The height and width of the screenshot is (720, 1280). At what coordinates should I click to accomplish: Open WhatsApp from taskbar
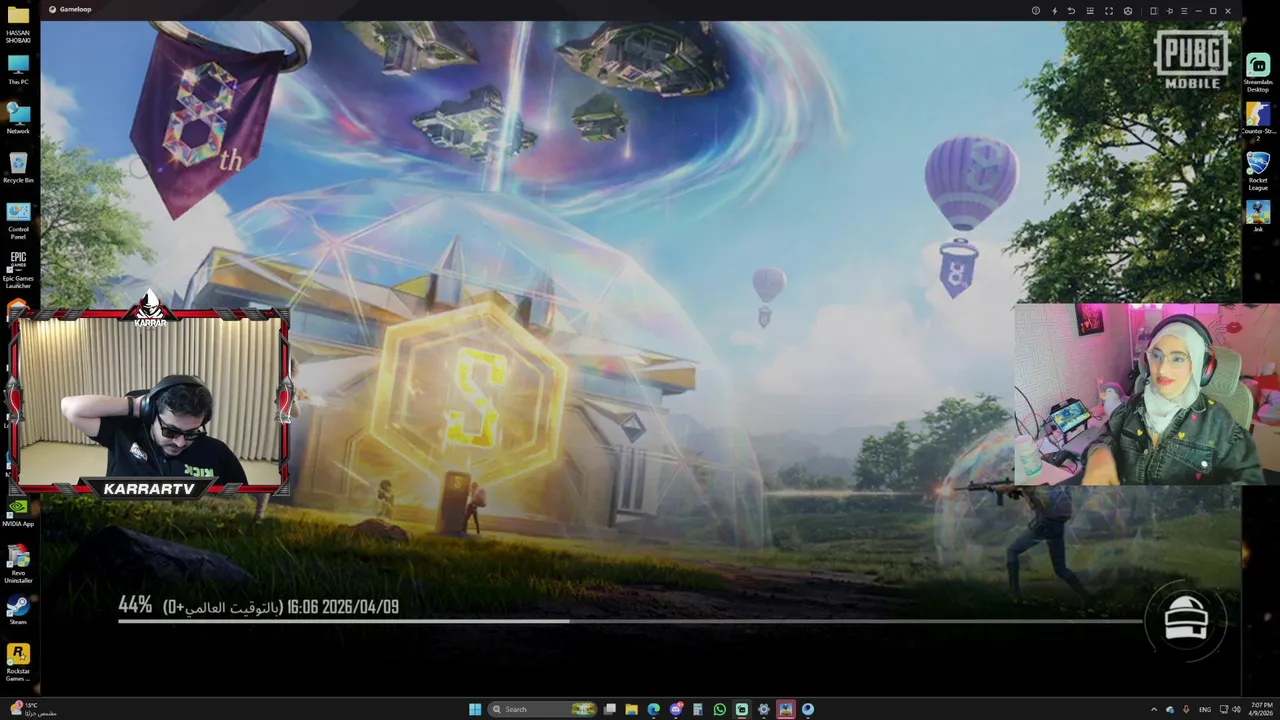point(720,709)
